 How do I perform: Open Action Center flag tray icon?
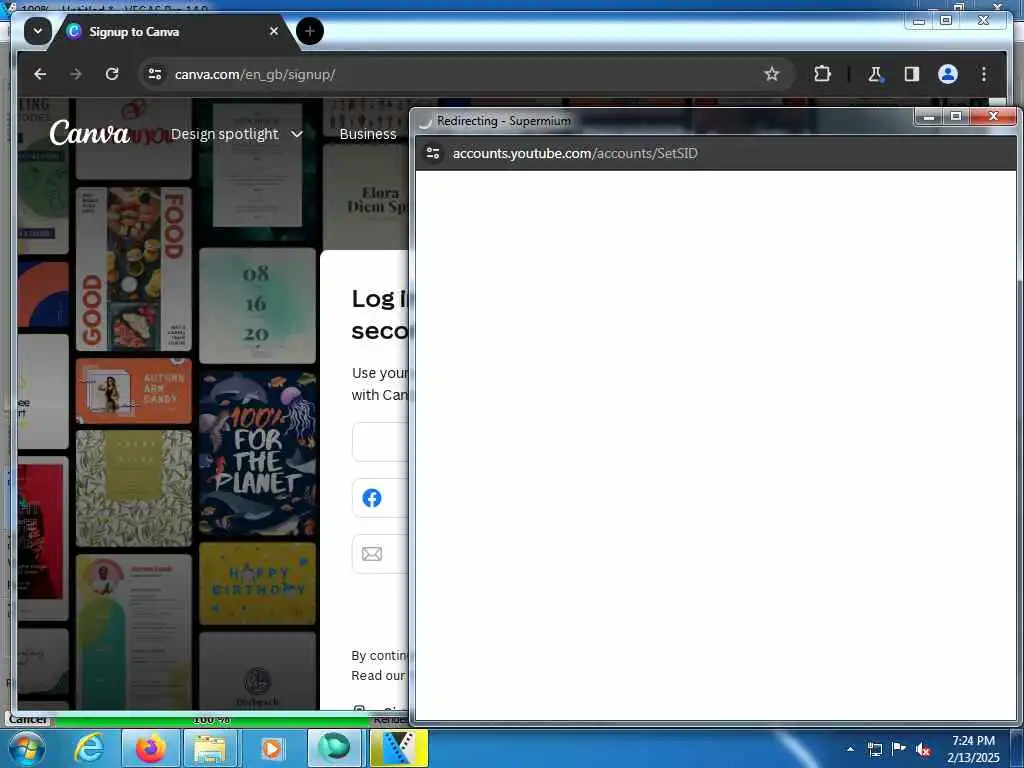tap(899, 748)
